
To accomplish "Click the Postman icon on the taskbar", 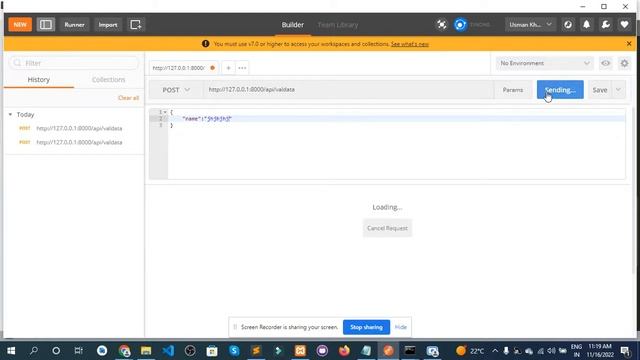I will [x=388, y=351].
